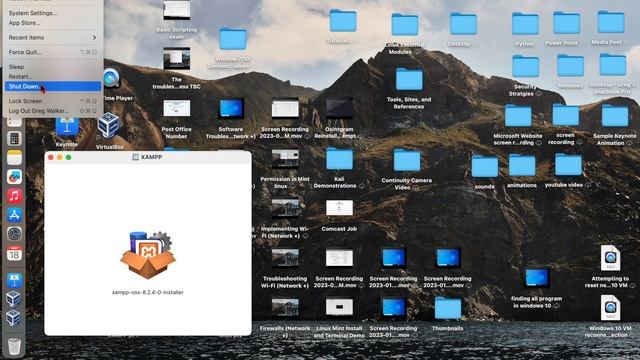Select the Kali Demonstrations folder
The width and height of the screenshot is (640, 360).
coord(339,158)
